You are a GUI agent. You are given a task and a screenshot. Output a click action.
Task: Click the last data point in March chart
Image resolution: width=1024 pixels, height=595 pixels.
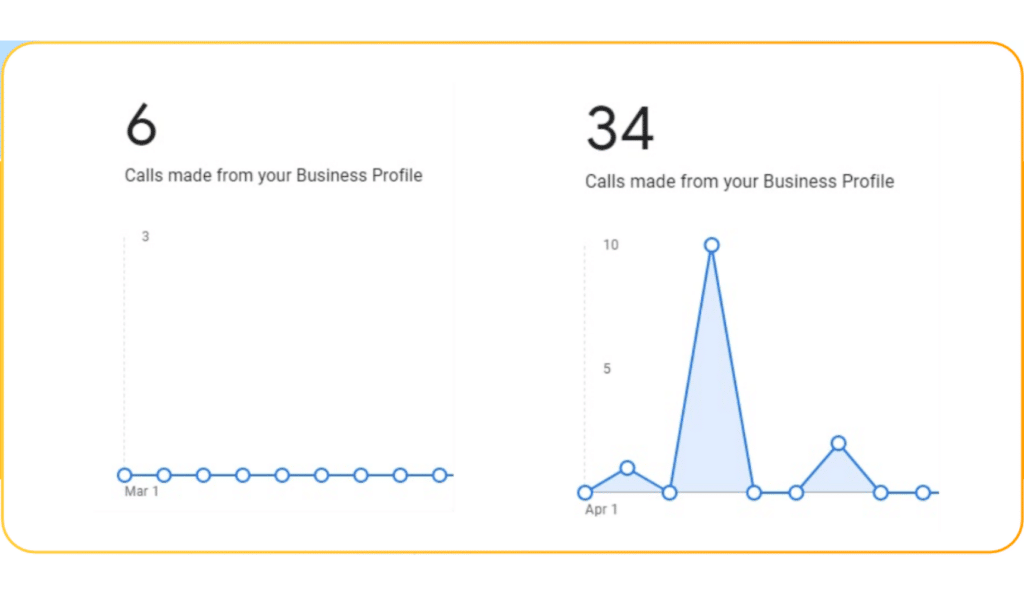(x=440, y=475)
